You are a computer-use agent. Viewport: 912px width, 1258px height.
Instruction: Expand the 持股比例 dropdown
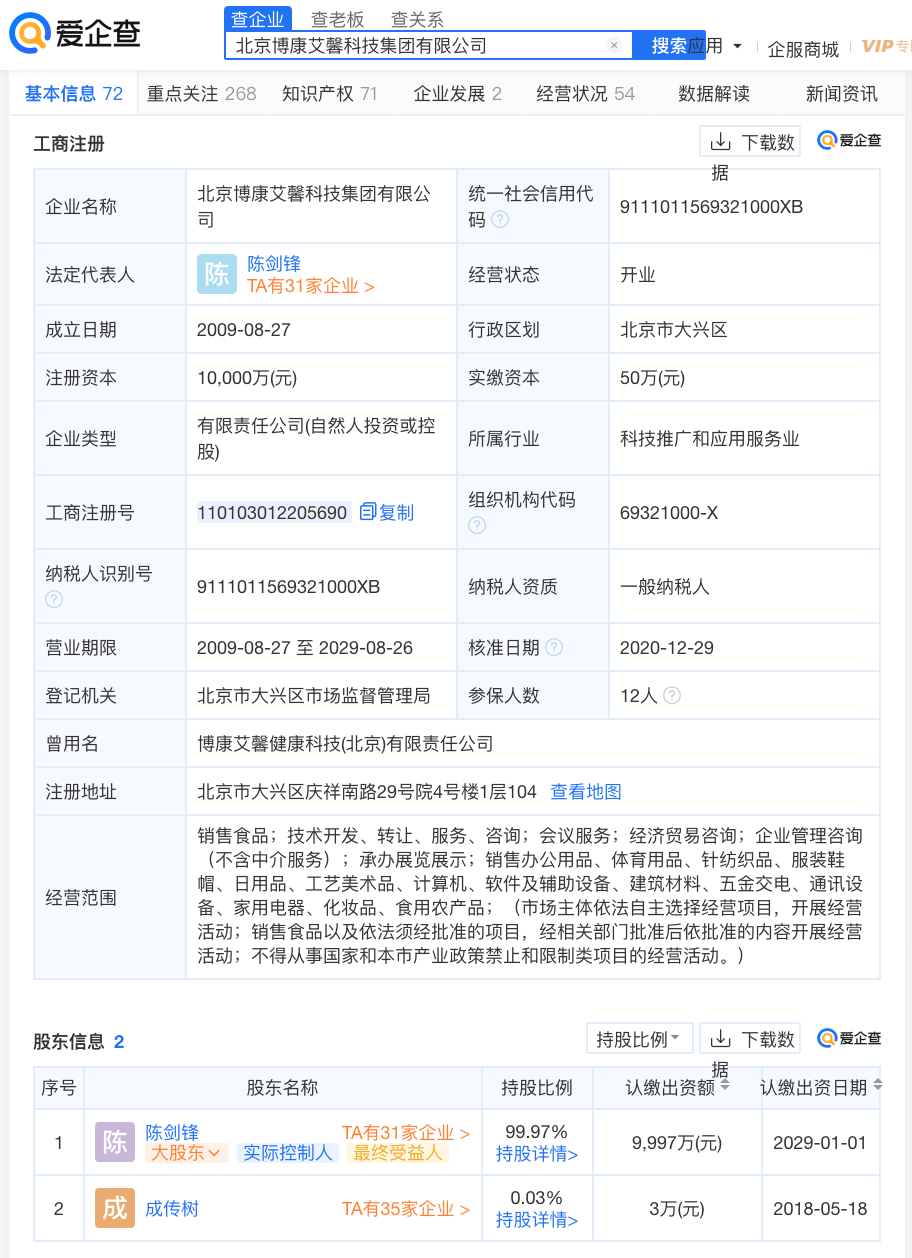click(639, 1039)
